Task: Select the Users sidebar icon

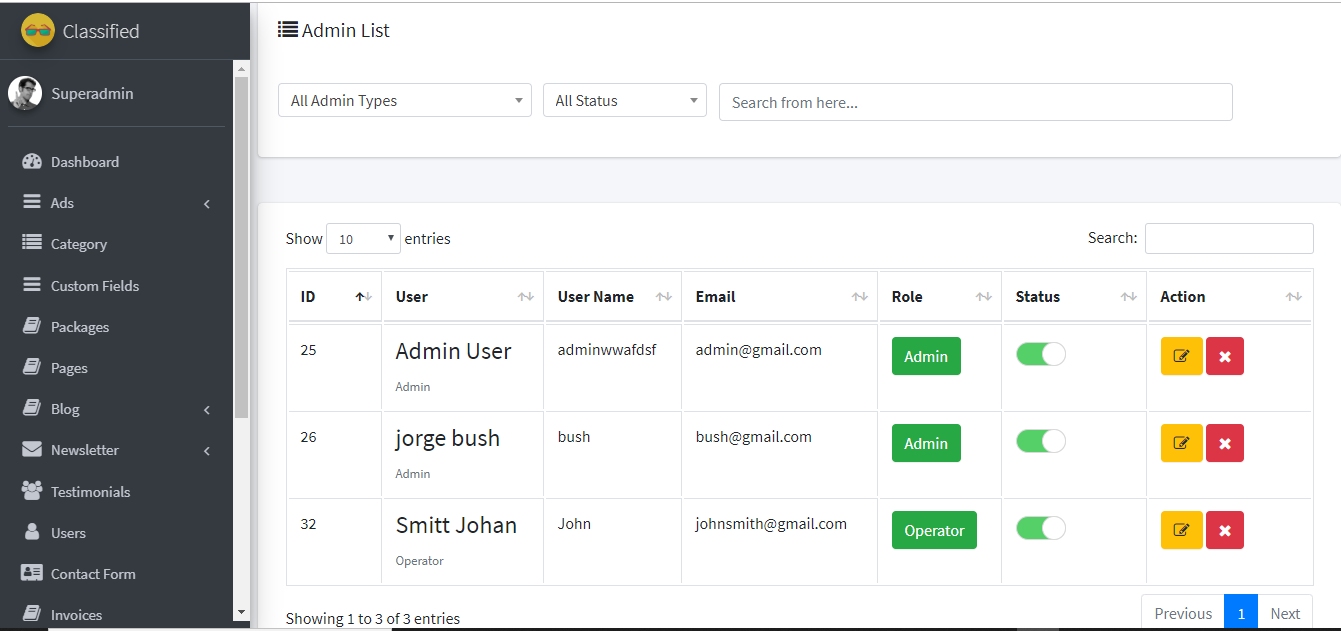Action: (x=33, y=532)
